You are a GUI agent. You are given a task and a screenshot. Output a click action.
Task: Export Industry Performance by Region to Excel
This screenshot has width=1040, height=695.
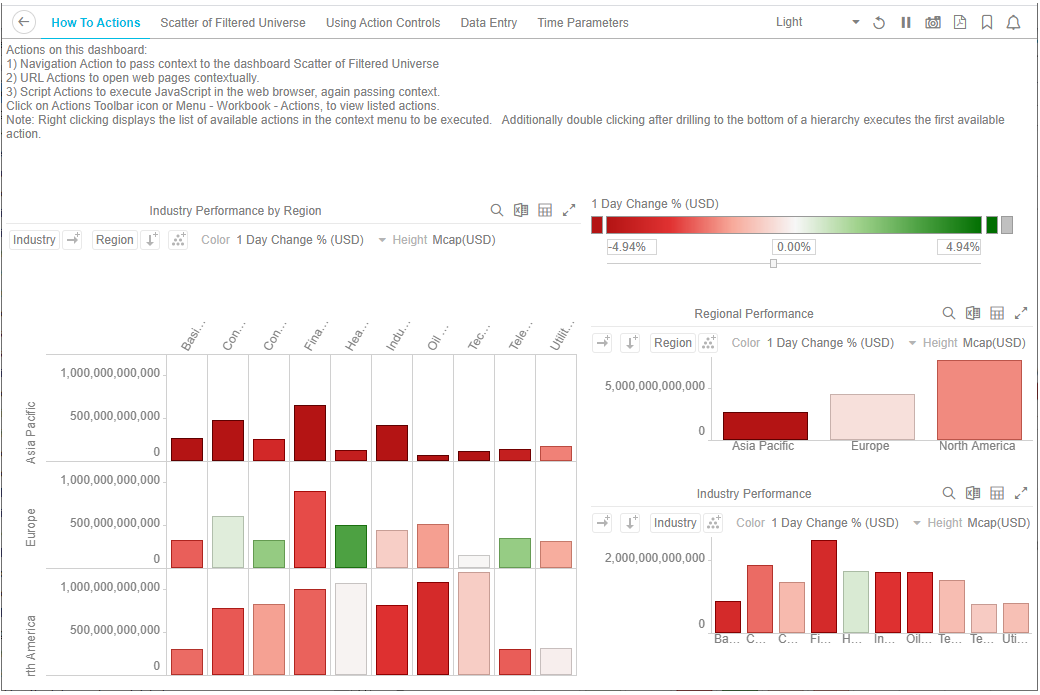coord(521,211)
